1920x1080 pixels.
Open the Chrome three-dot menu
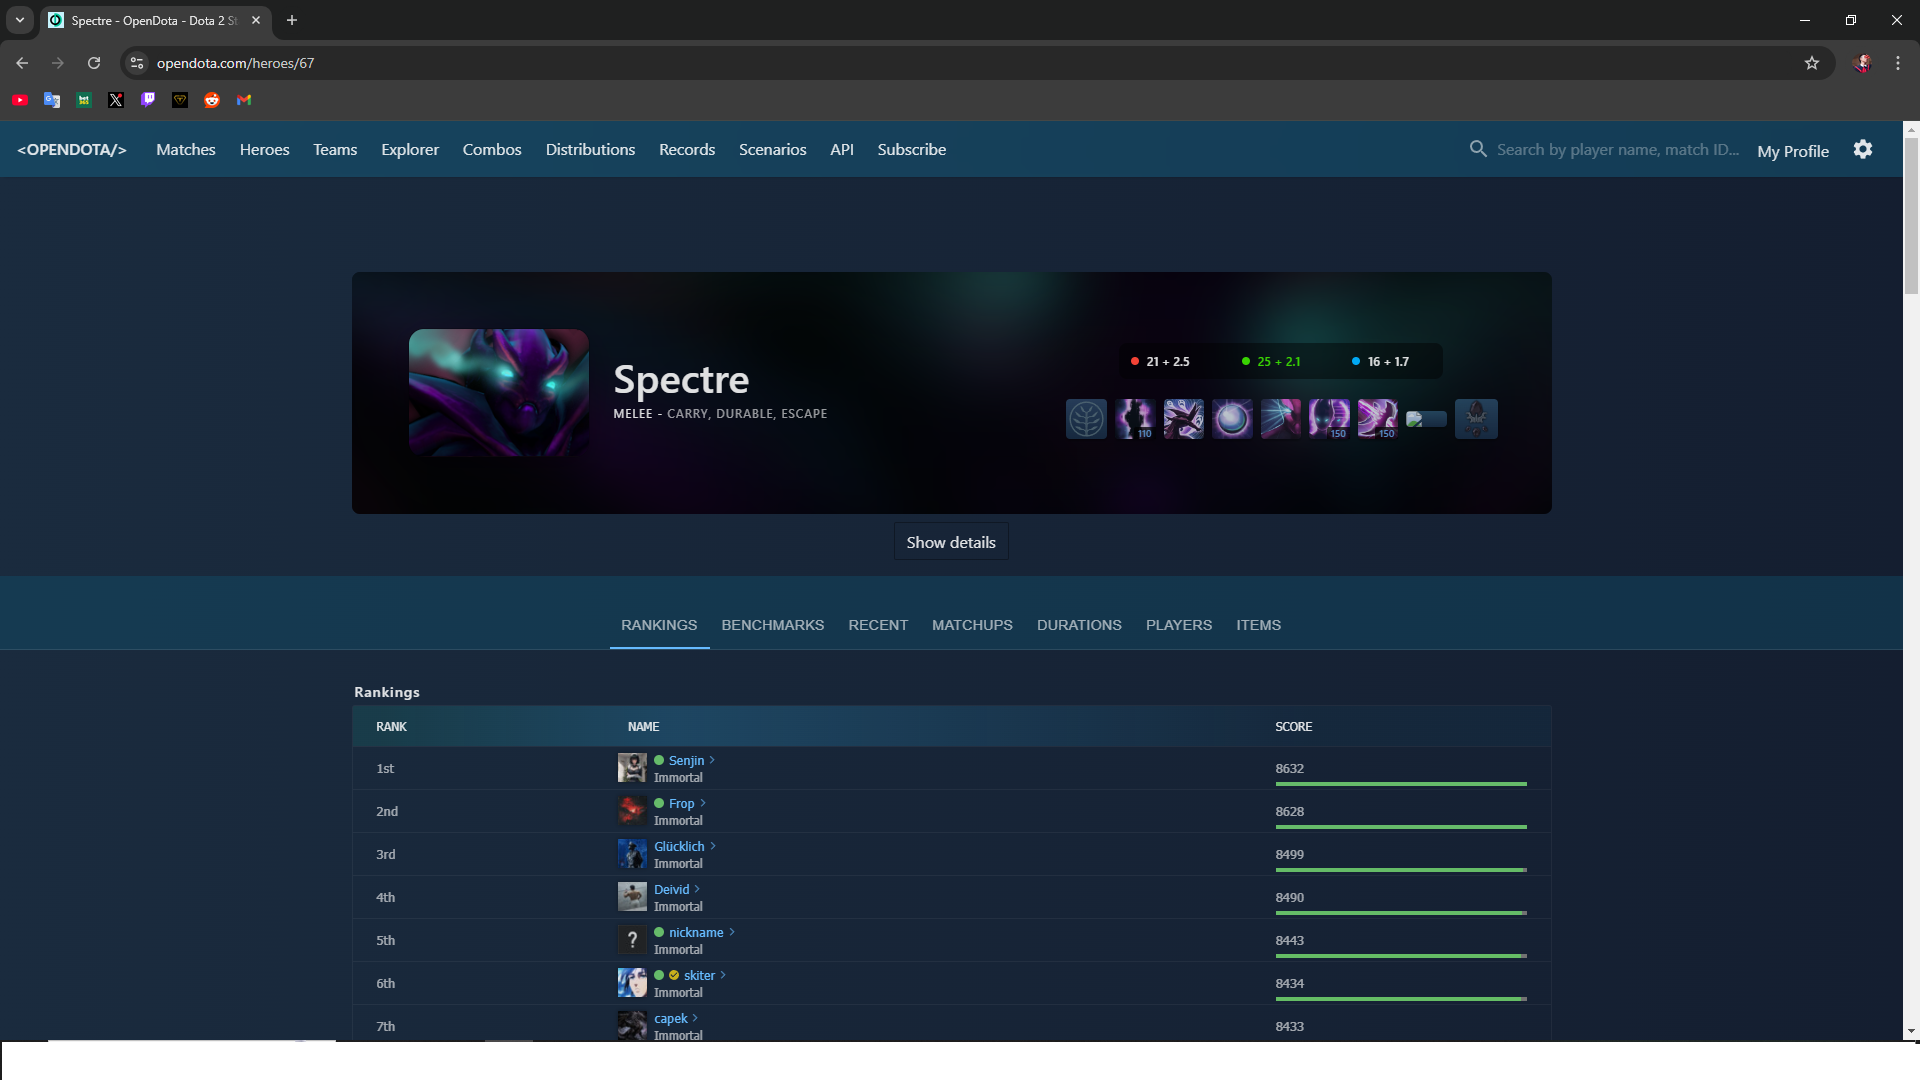pos(1897,63)
